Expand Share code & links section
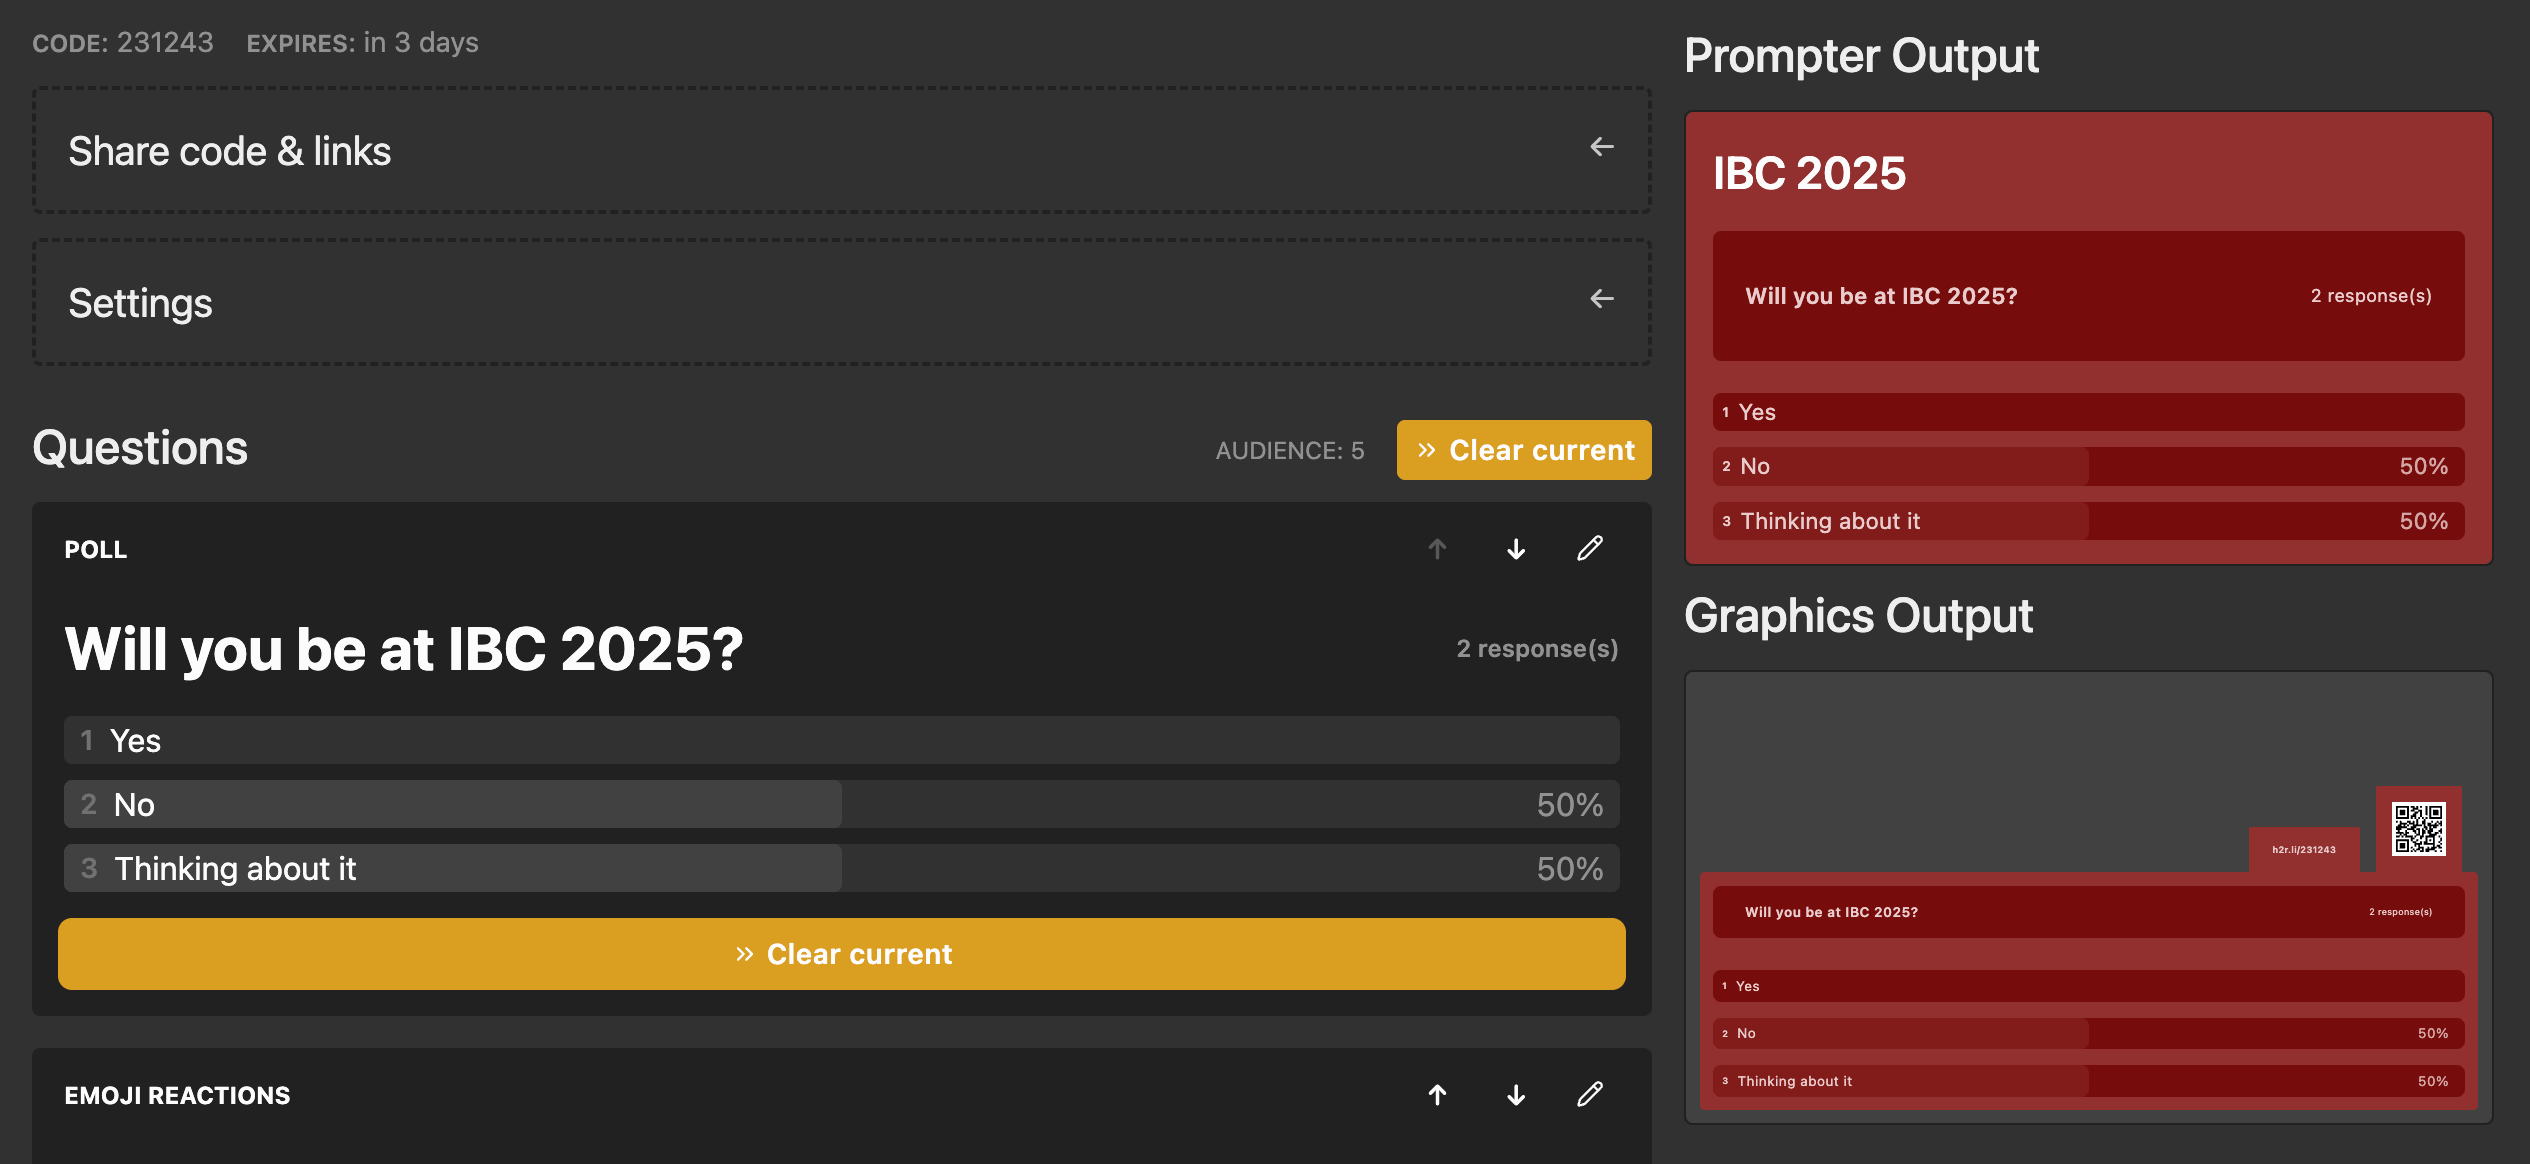Image resolution: width=2530 pixels, height=1164 pixels. tap(842, 150)
